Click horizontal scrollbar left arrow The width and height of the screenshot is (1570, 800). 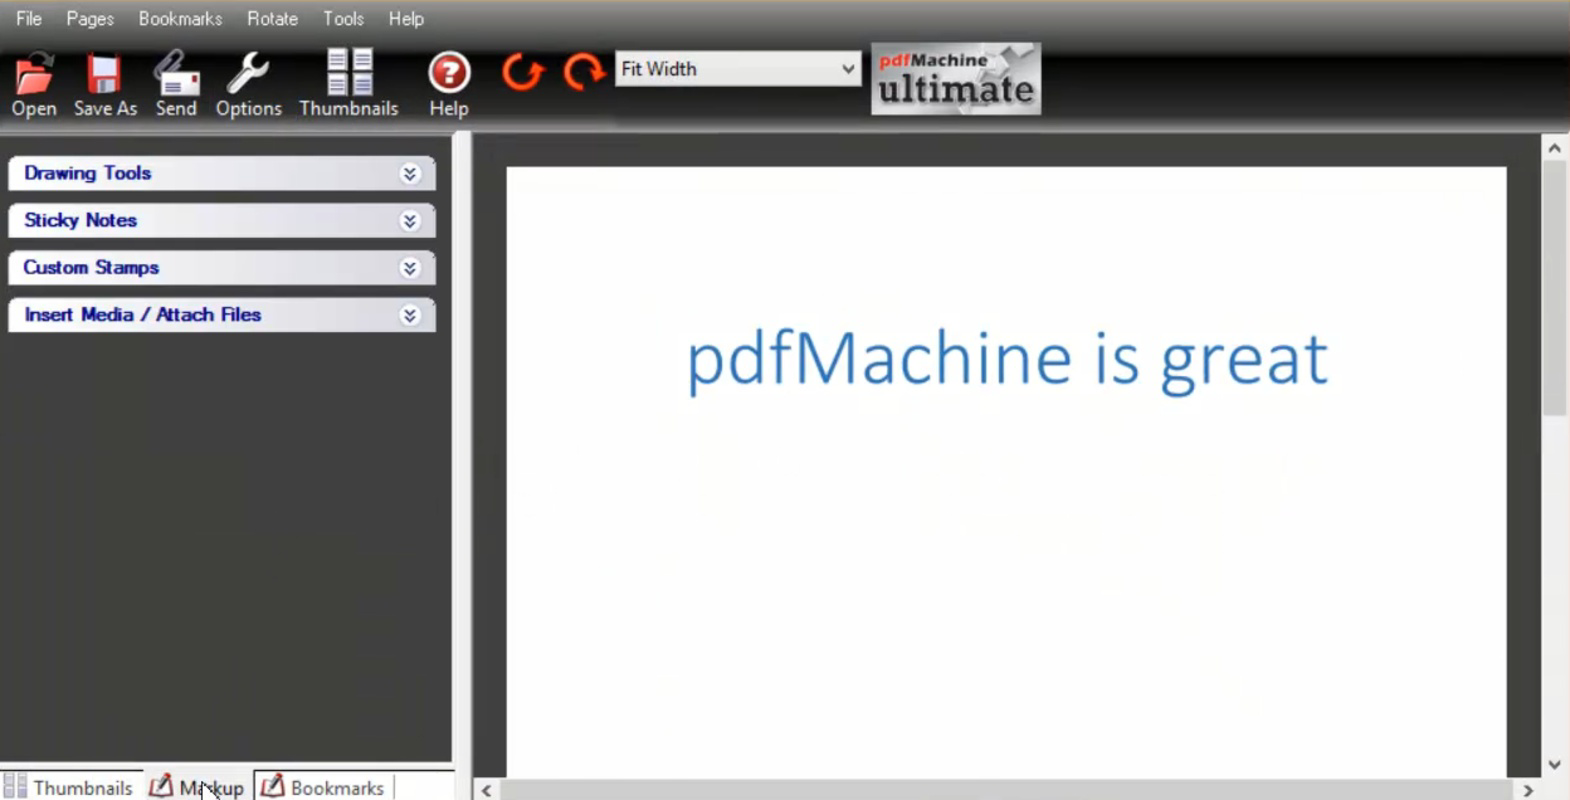486,790
